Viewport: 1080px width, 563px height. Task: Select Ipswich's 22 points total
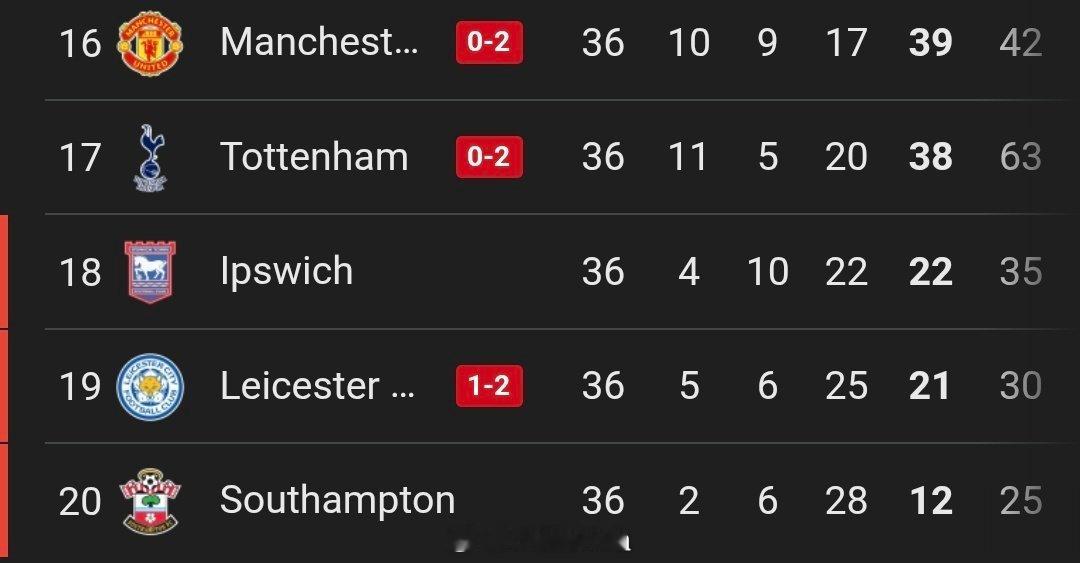931,272
